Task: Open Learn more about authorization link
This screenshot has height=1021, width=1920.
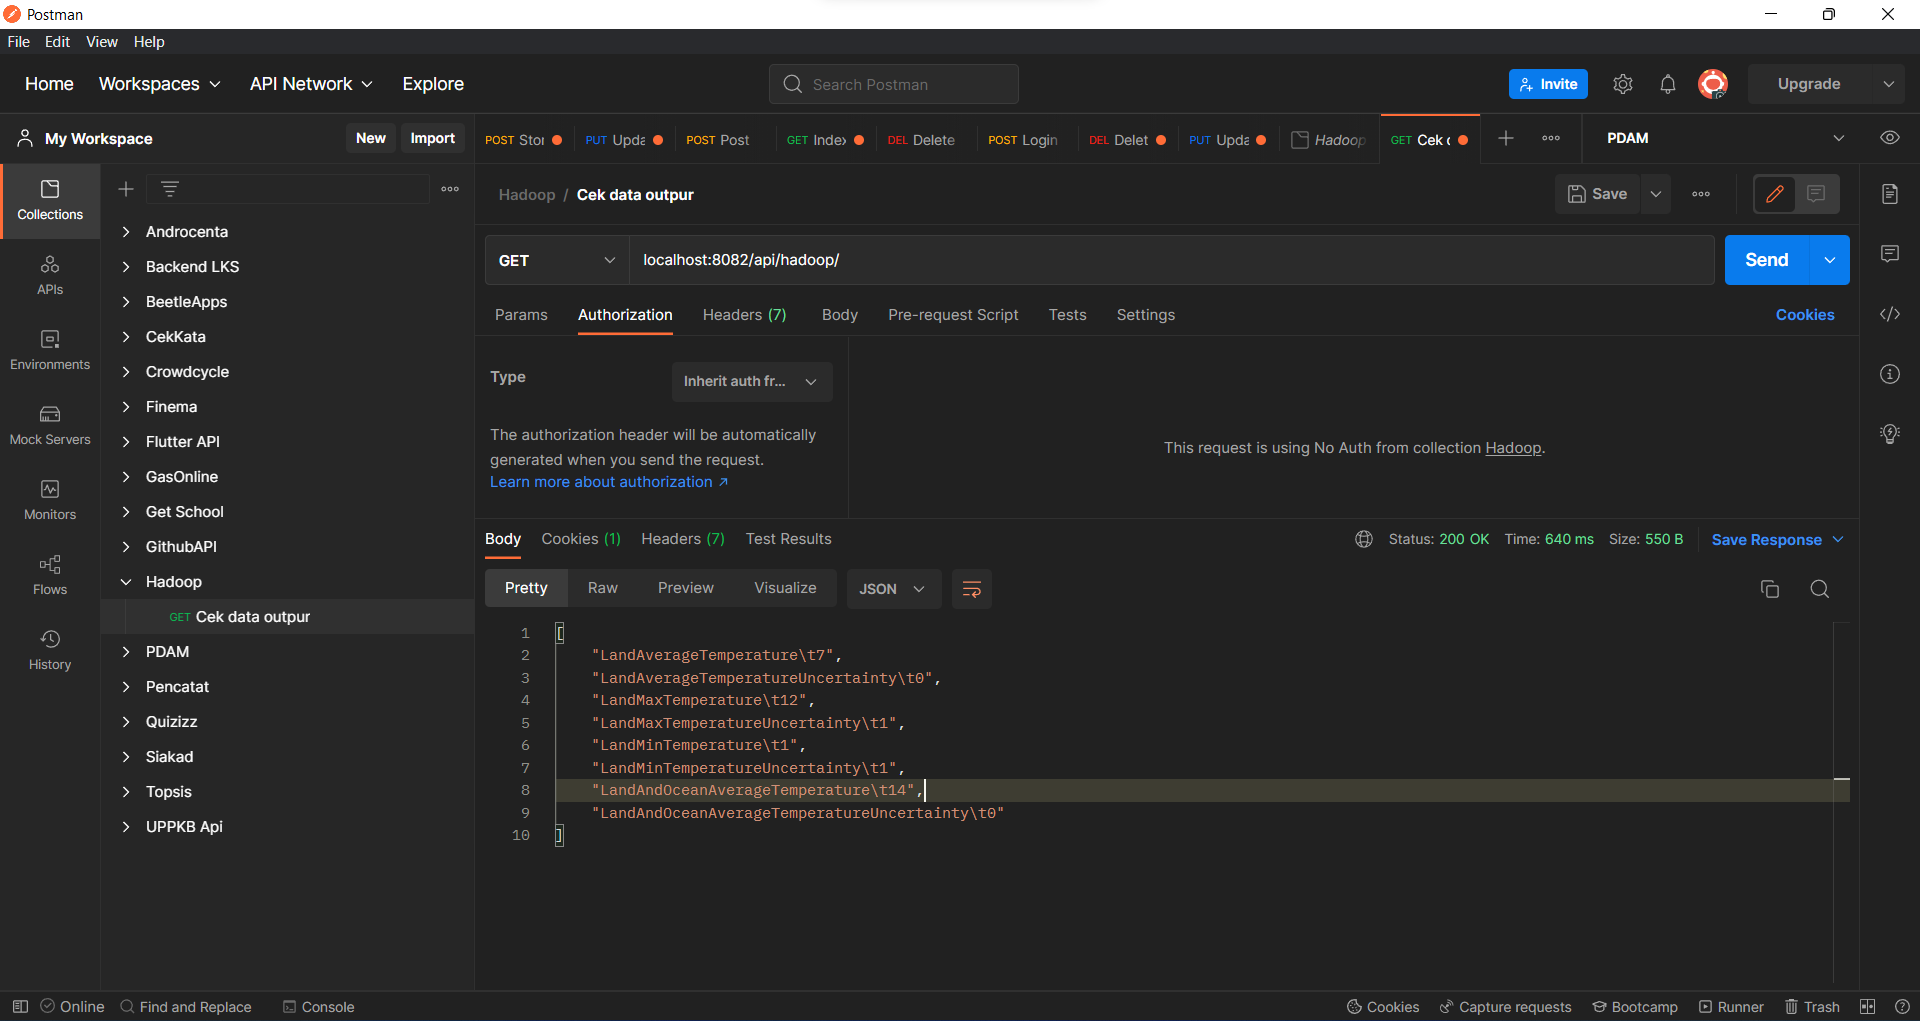Action: click(609, 482)
